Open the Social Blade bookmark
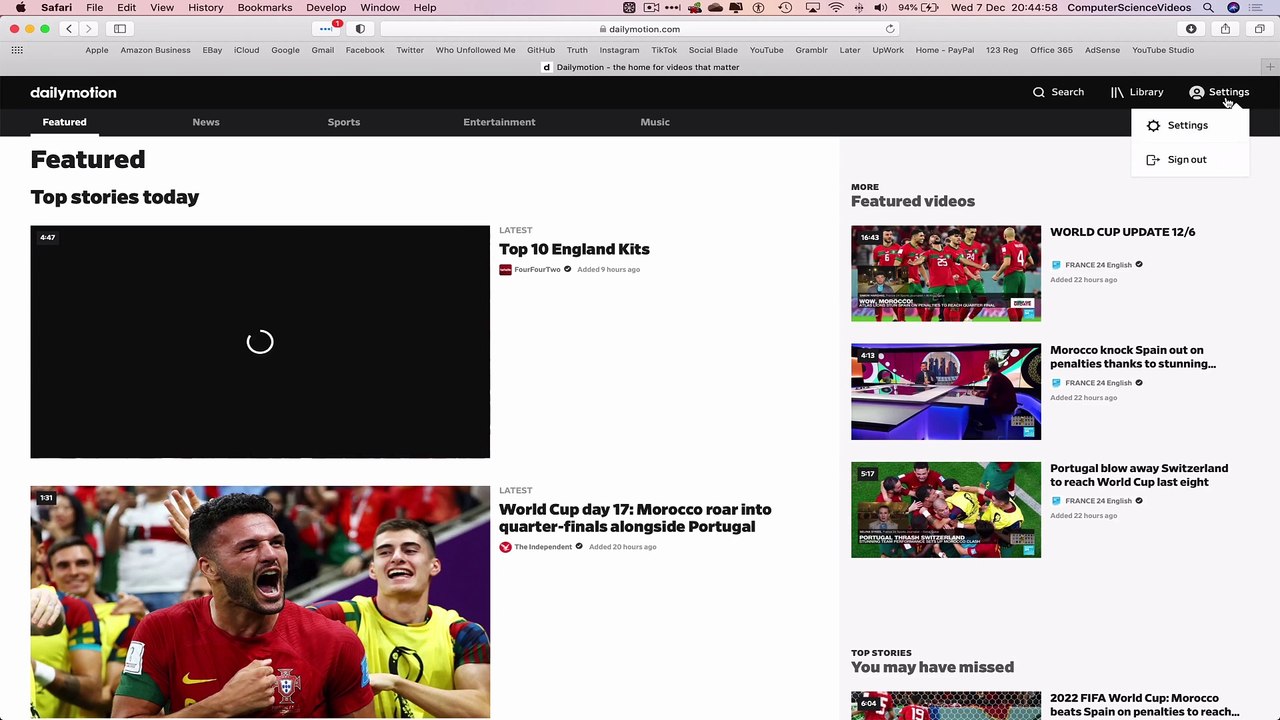This screenshot has height=720, width=1280. [x=713, y=50]
